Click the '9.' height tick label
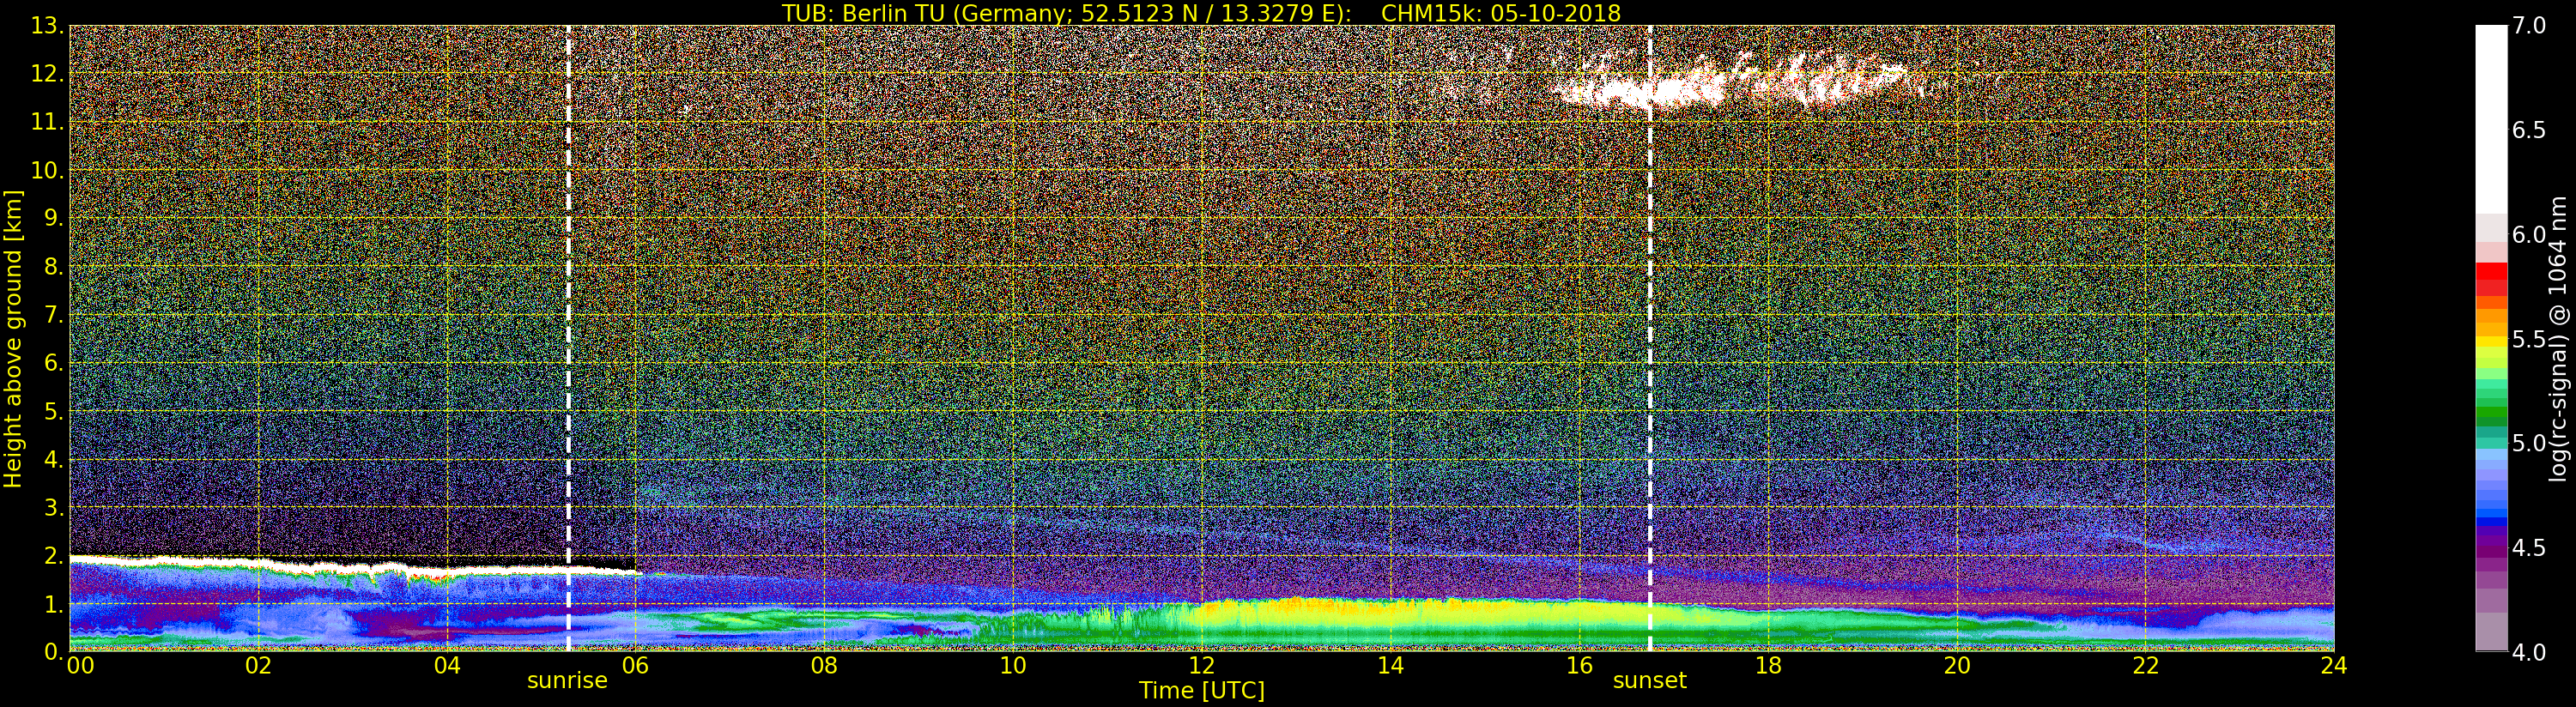Image resolution: width=2576 pixels, height=707 pixels. 53,219
